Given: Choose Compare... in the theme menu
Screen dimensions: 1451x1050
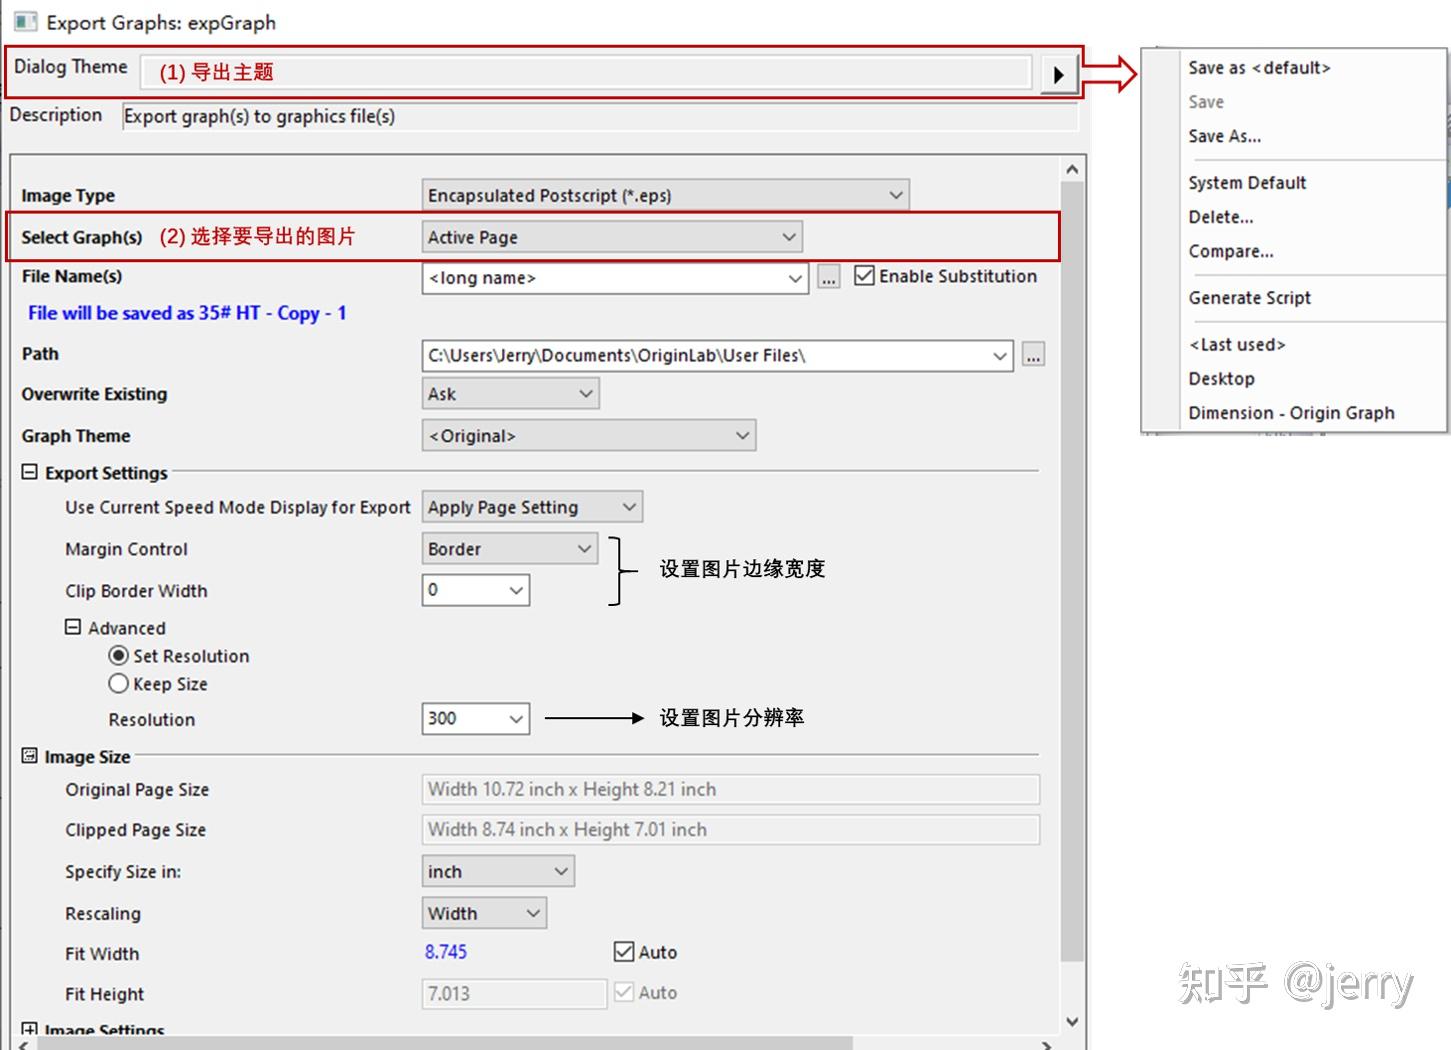Looking at the screenshot, I should coord(1231,251).
